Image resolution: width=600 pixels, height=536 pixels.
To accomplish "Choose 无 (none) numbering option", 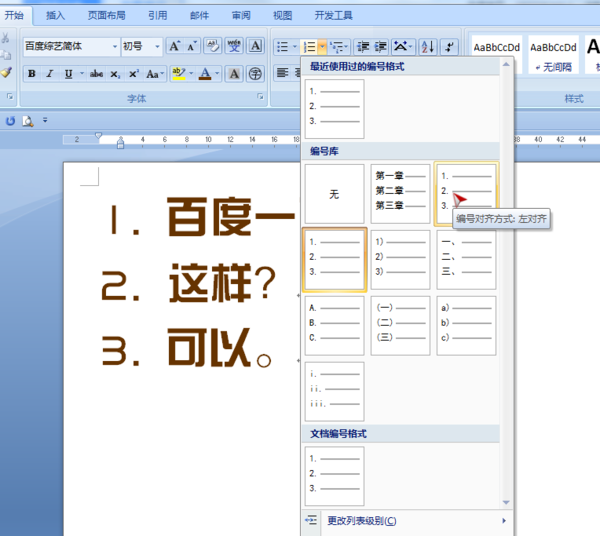I will point(334,194).
